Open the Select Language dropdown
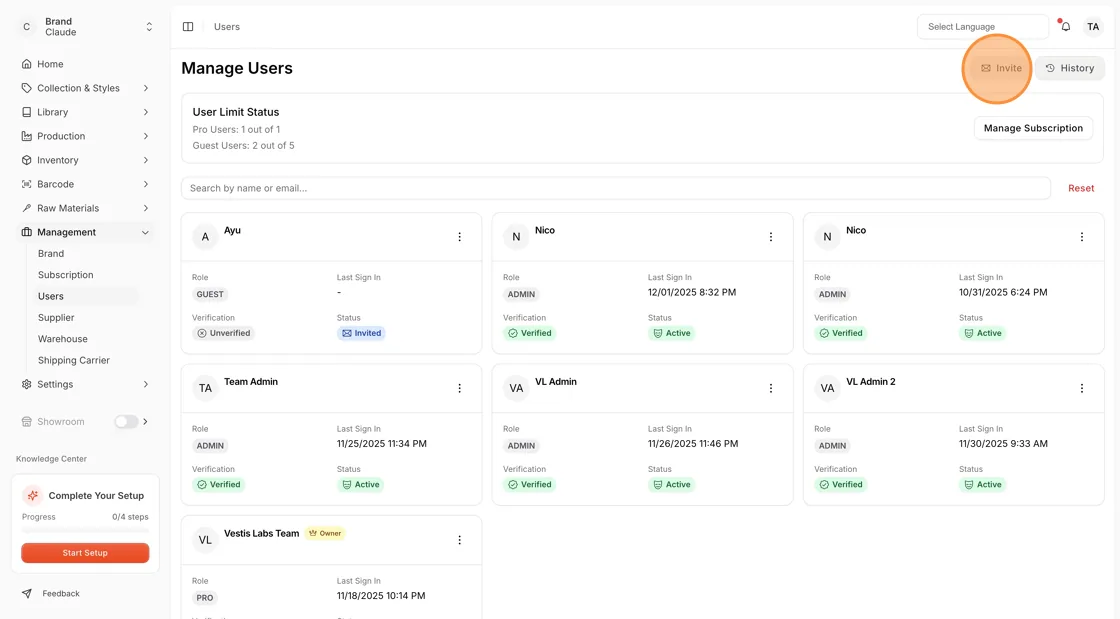1120x619 pixels. 982,26
